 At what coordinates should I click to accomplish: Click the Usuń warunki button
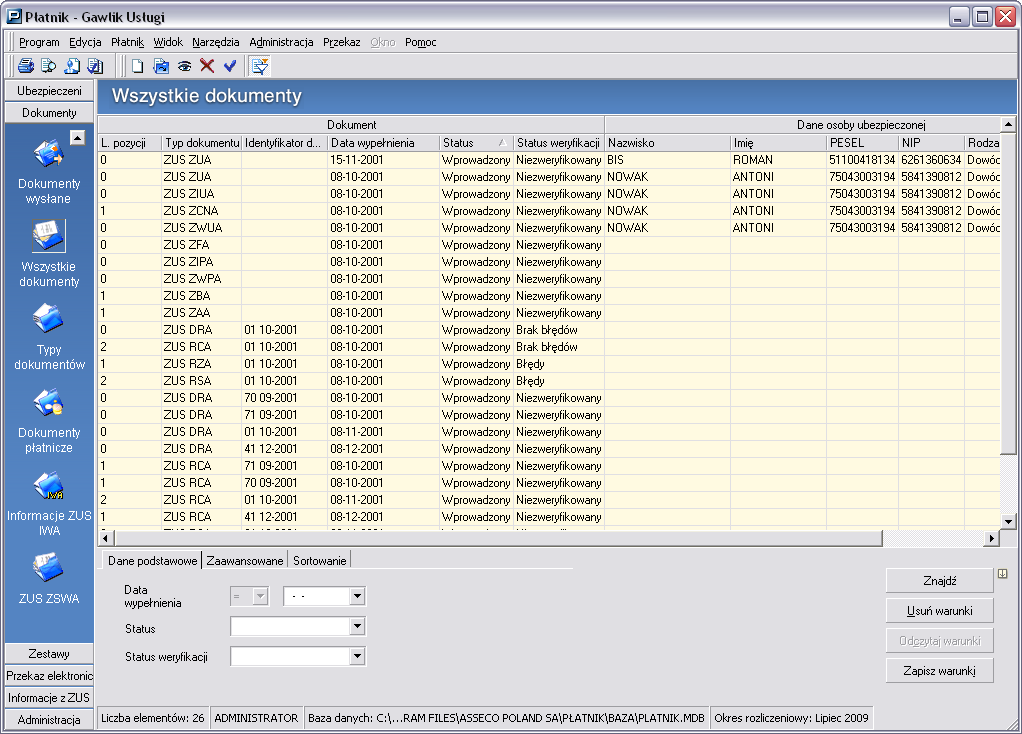[939, 611]
